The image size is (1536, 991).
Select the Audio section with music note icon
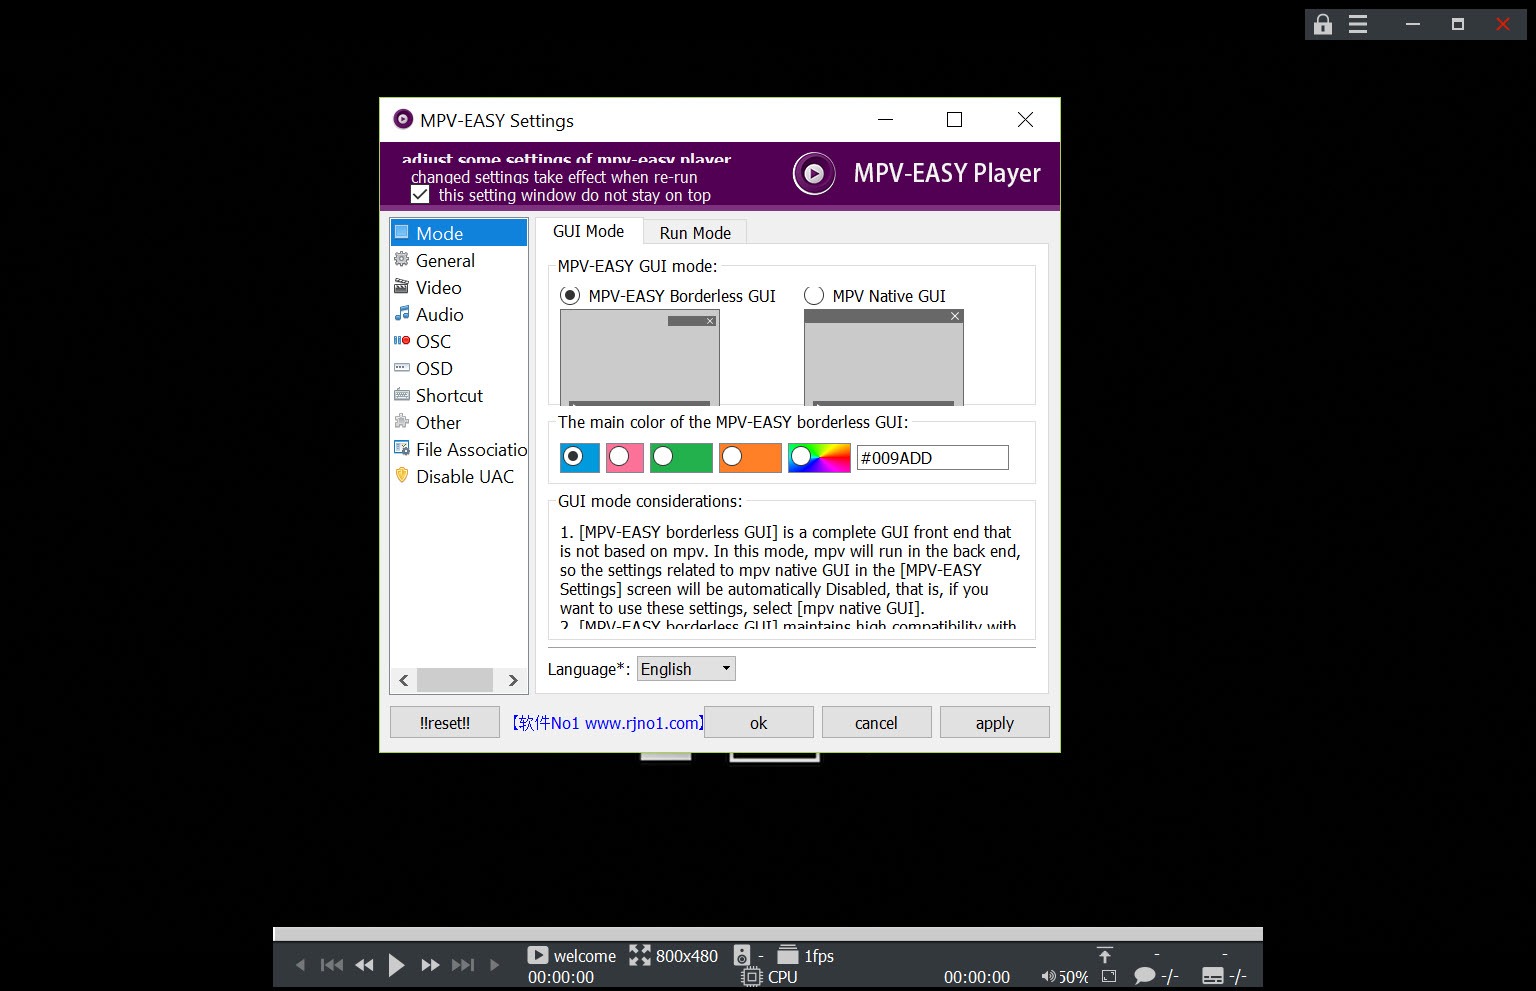[x=438, y=314]
